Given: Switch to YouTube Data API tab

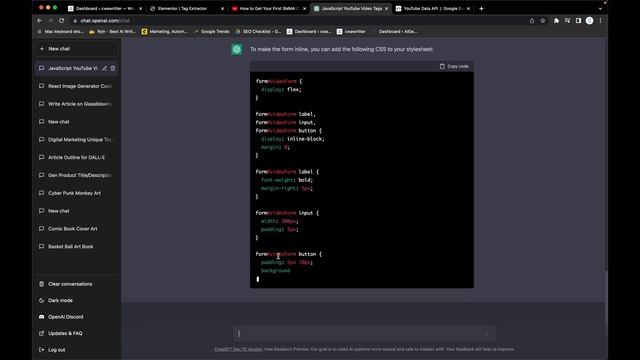Looking at the screenshot, I should [433, 8].
